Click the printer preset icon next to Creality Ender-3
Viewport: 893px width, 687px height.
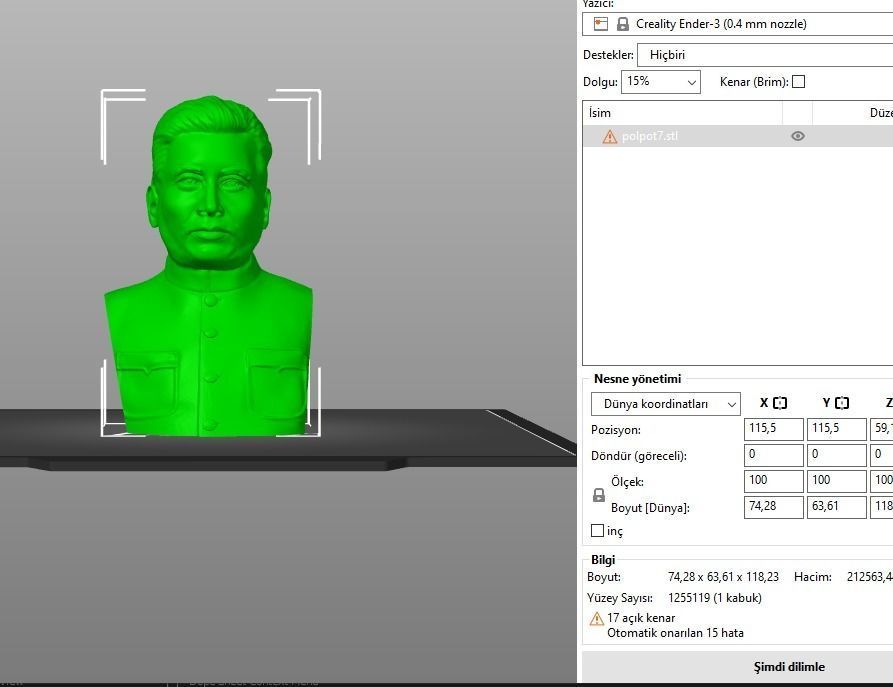coord(600,24)
